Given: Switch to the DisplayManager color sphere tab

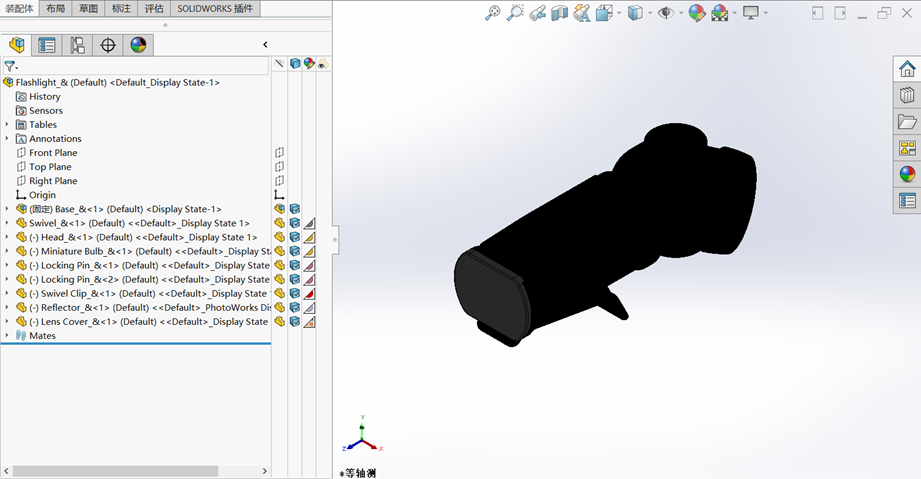Looking at the screenshot, I should (138, 45).
